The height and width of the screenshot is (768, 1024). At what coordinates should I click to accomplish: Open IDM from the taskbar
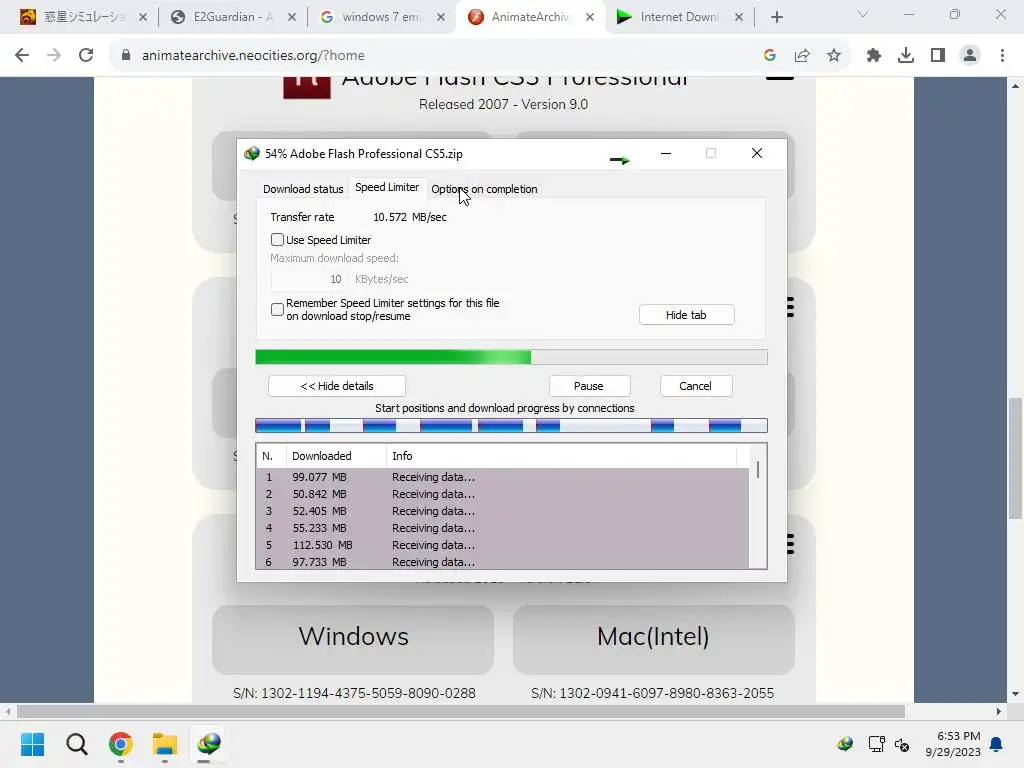pos(209,744)
